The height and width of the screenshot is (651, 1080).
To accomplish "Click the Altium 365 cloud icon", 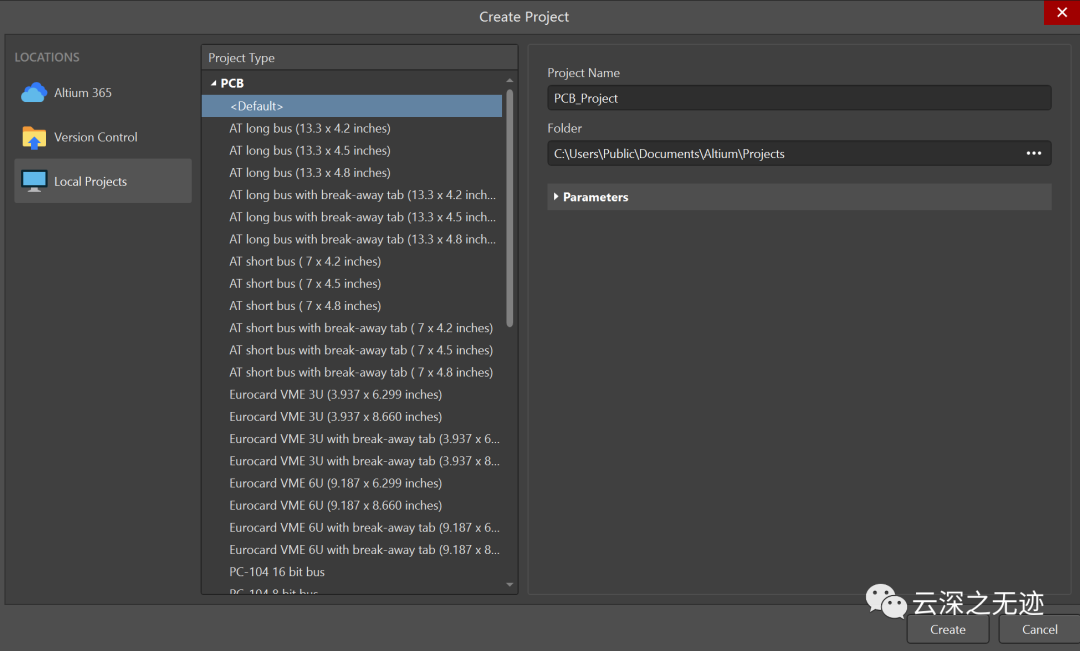I will [34, 92].
